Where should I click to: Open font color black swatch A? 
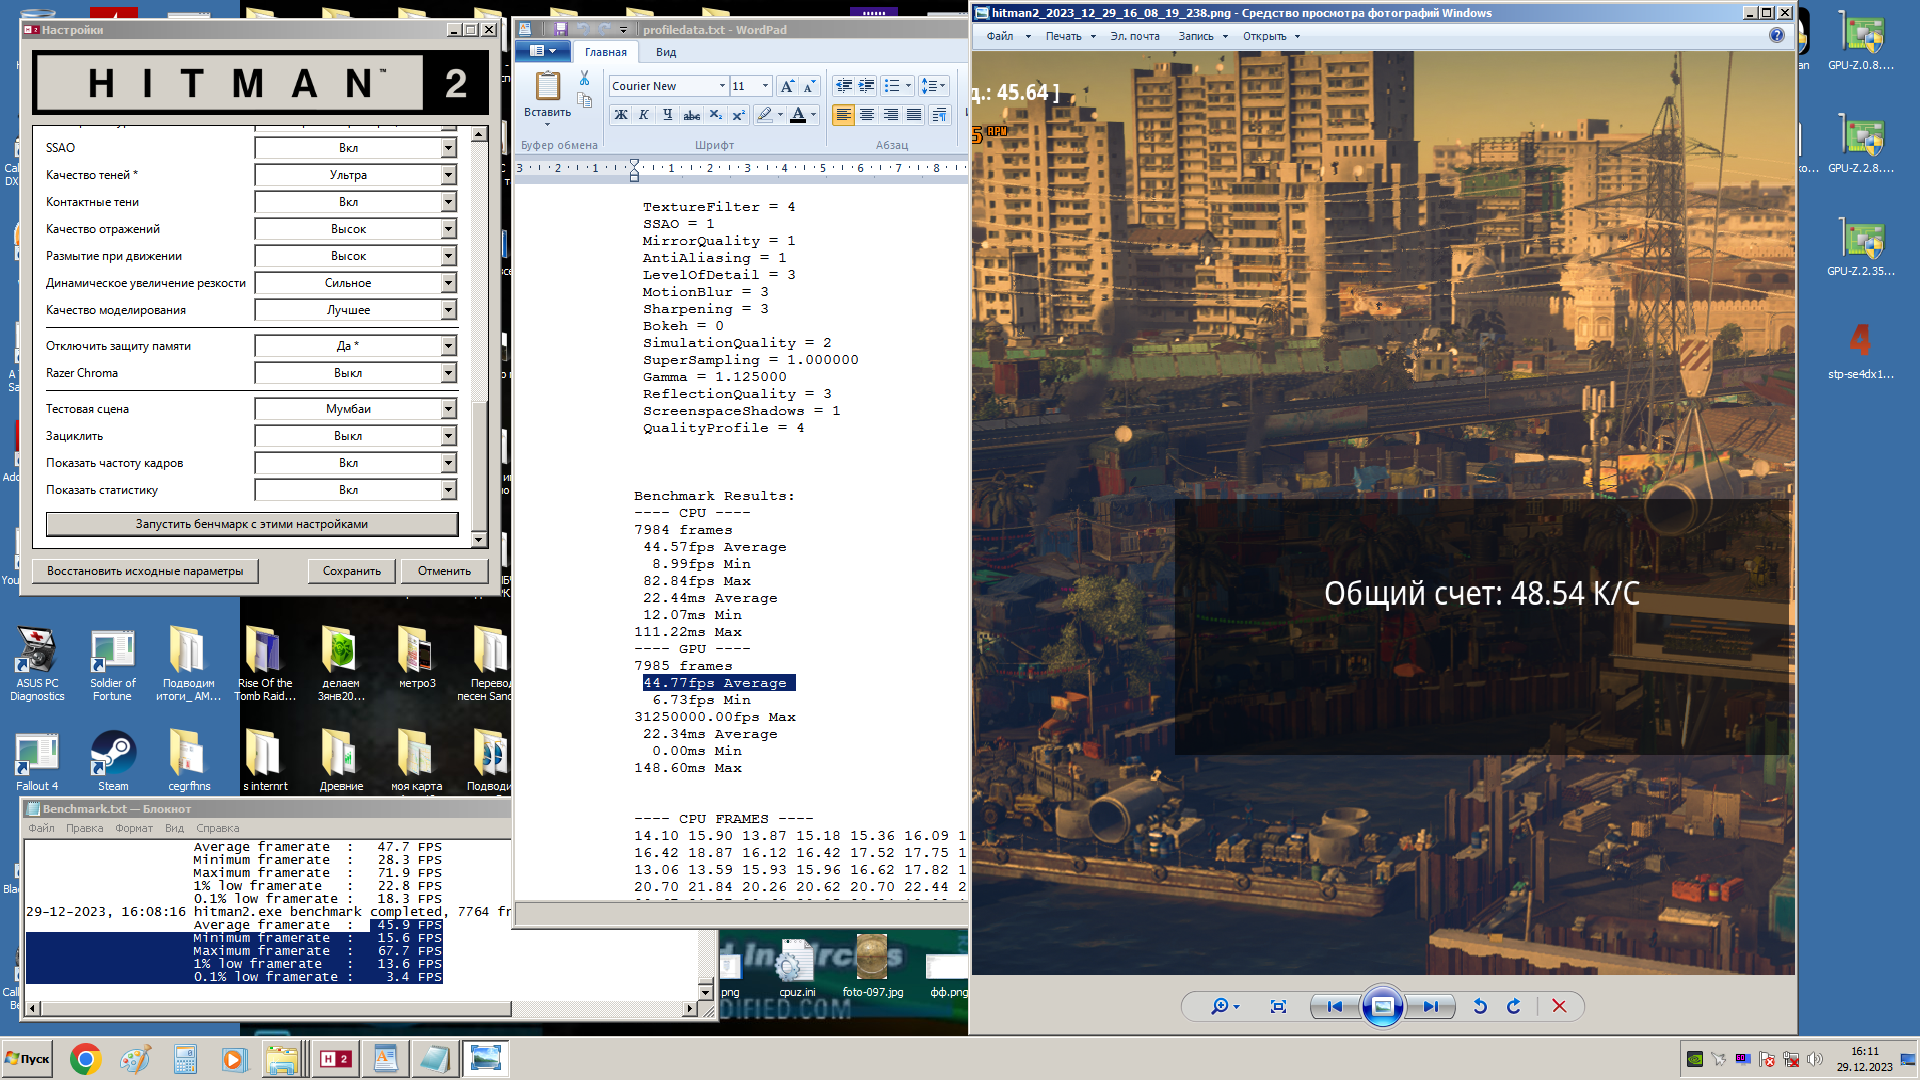[797, 115]
